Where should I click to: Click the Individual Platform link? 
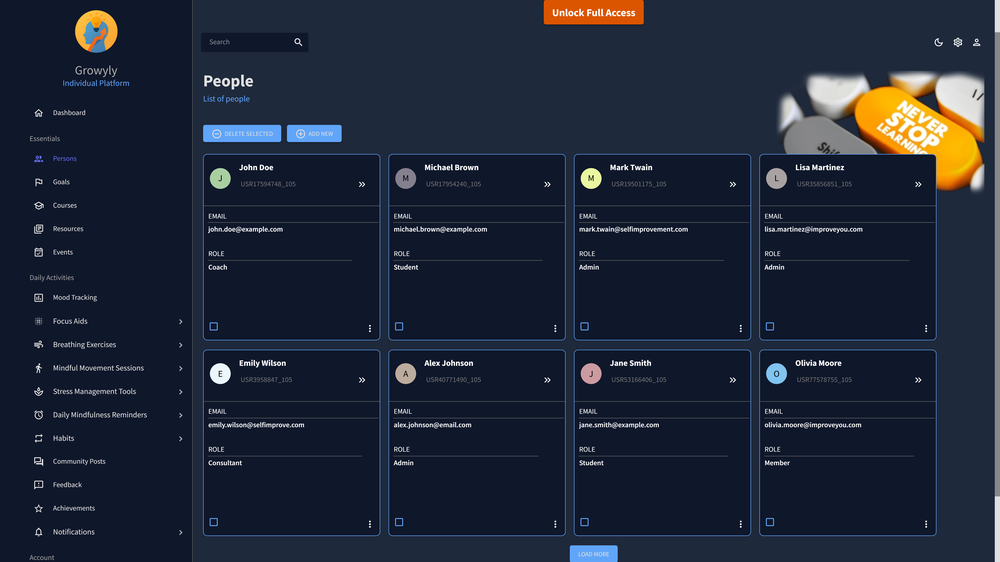click(96, 83)
